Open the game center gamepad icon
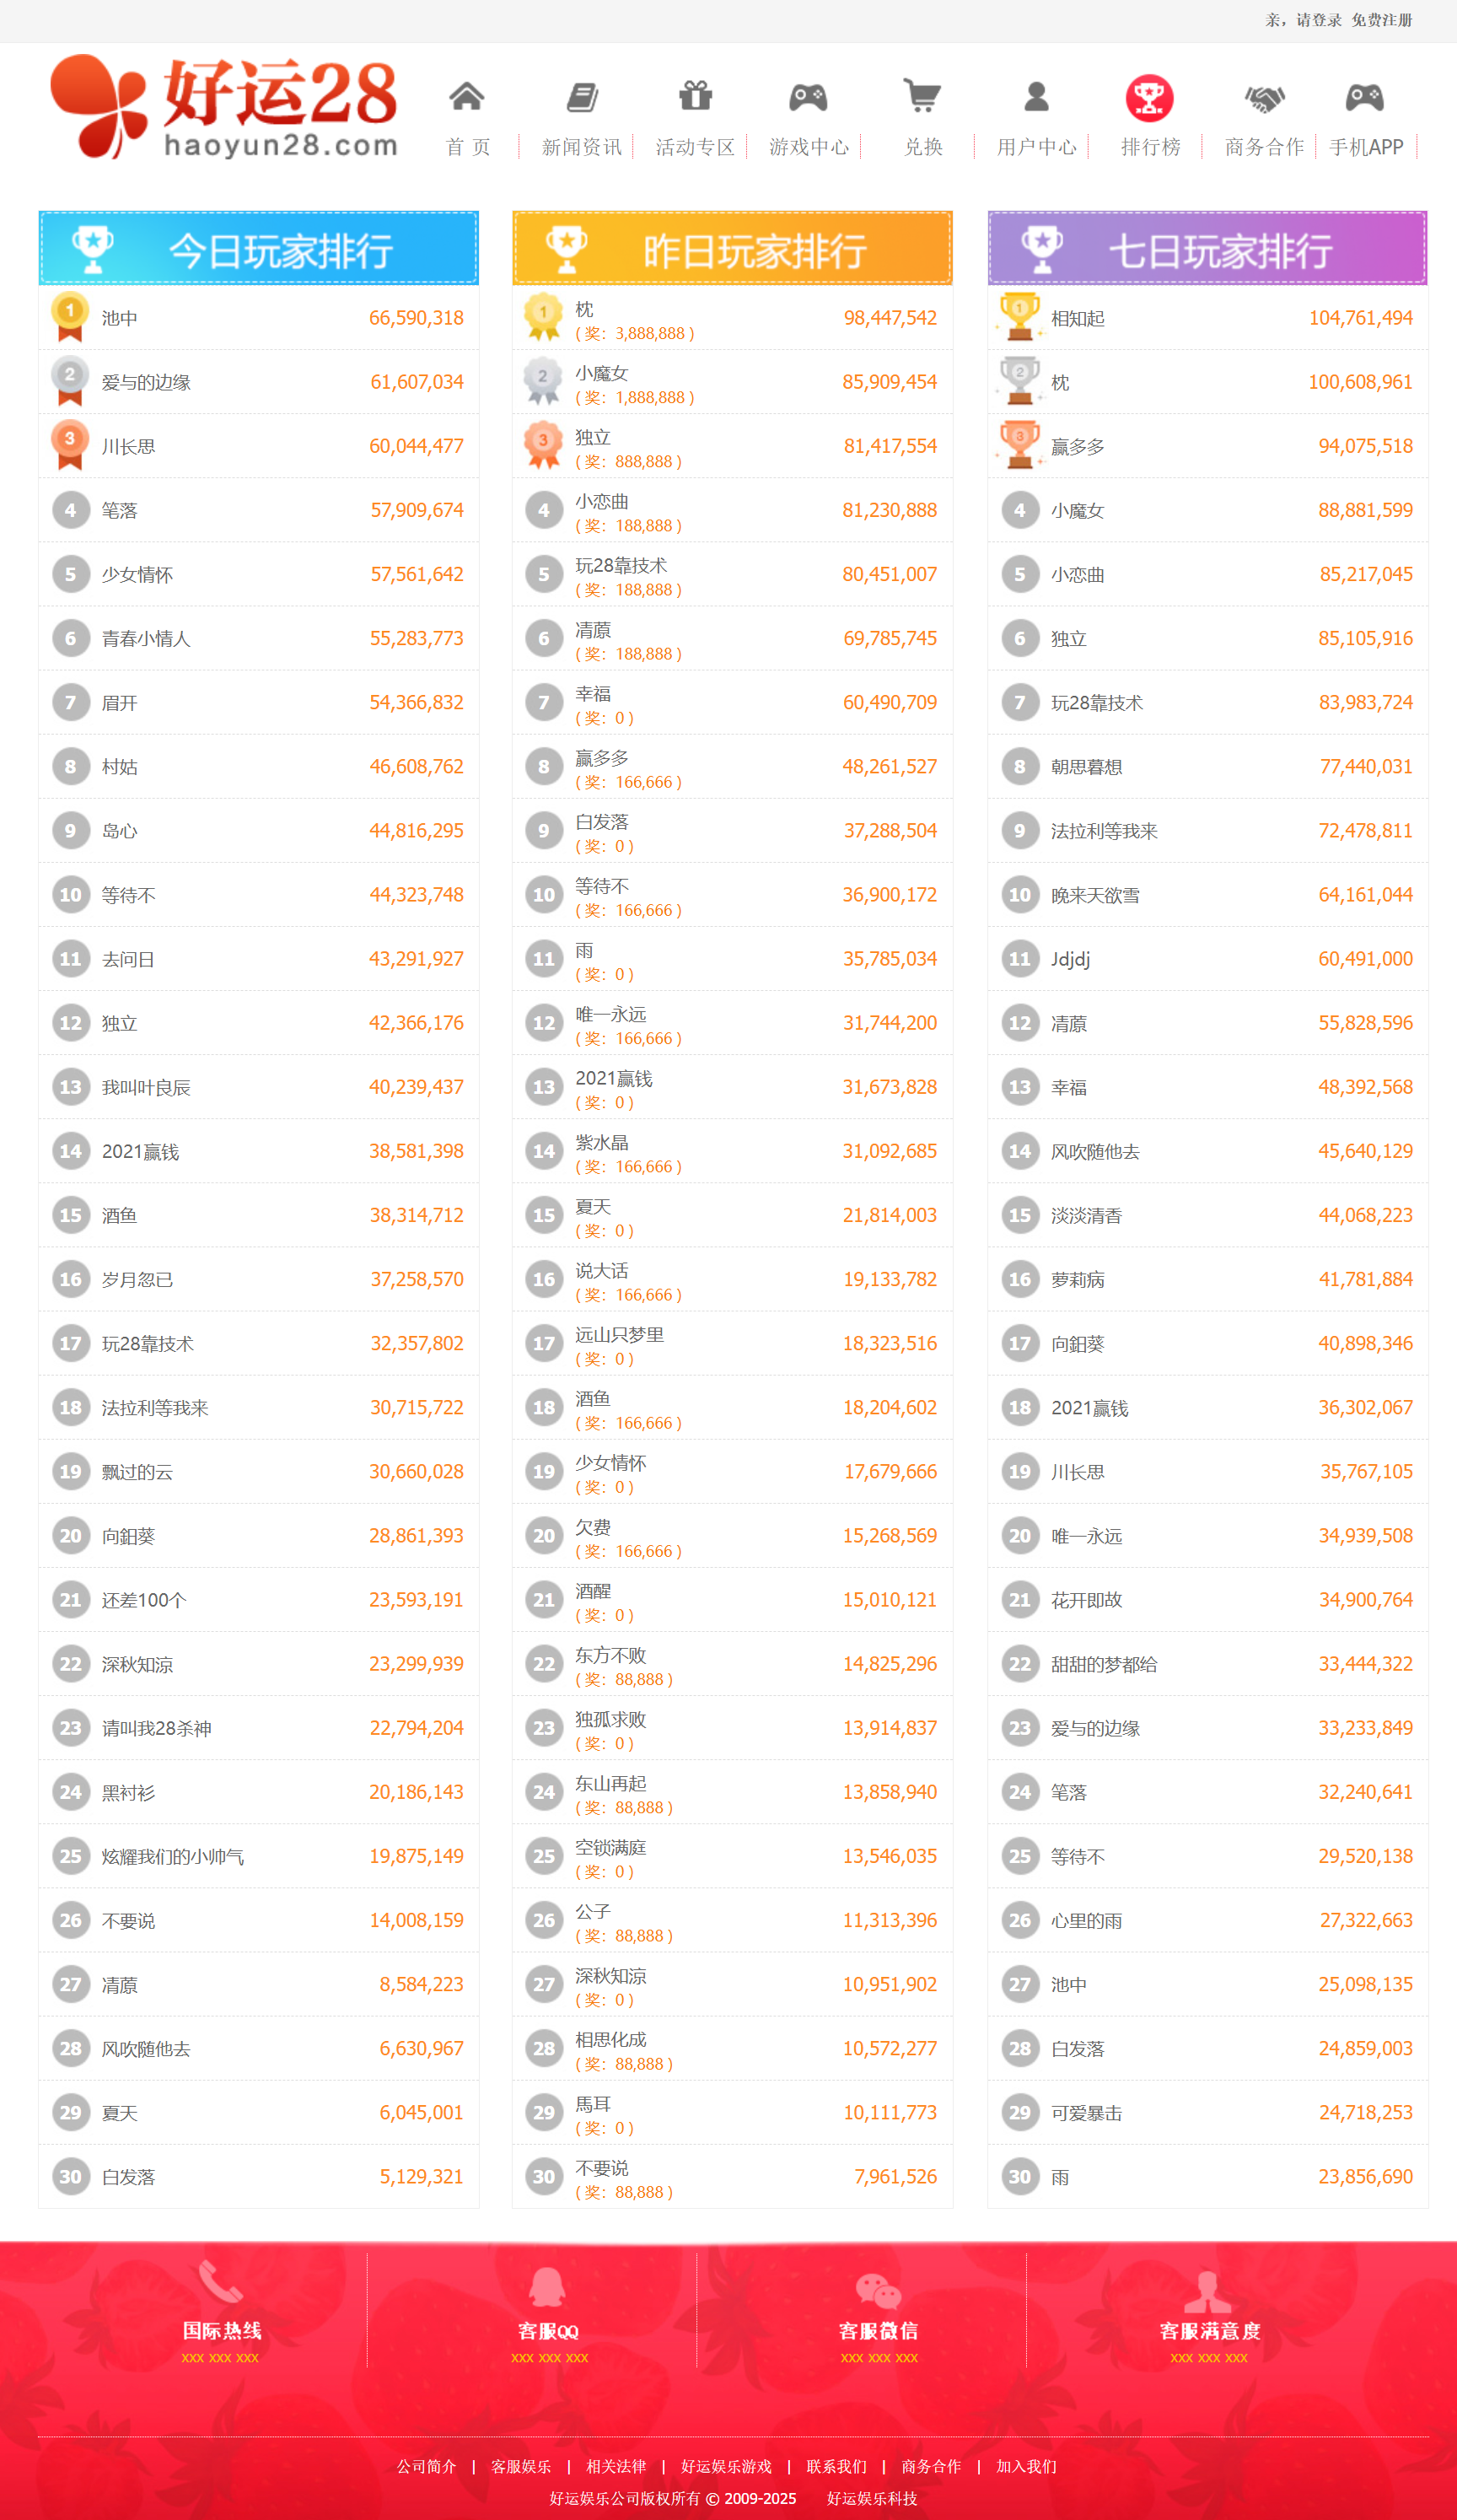The height and width of the screenshot is (2520, 1457). click(x=808, y=97)
